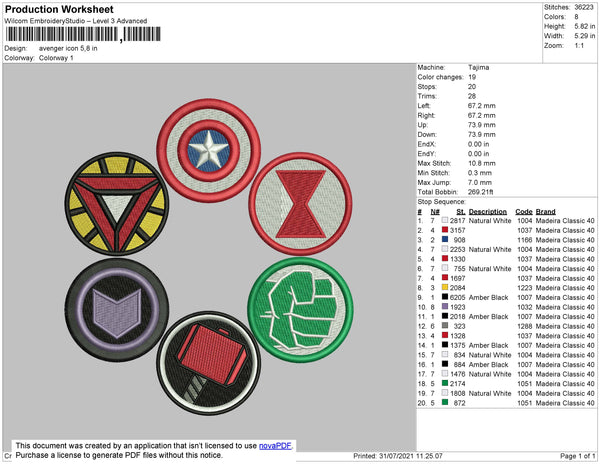The width and height of the screenshot is (600, 464).
Task: Click the min stitch value '0.3 mm'
Action: click(x=480, y=173)
